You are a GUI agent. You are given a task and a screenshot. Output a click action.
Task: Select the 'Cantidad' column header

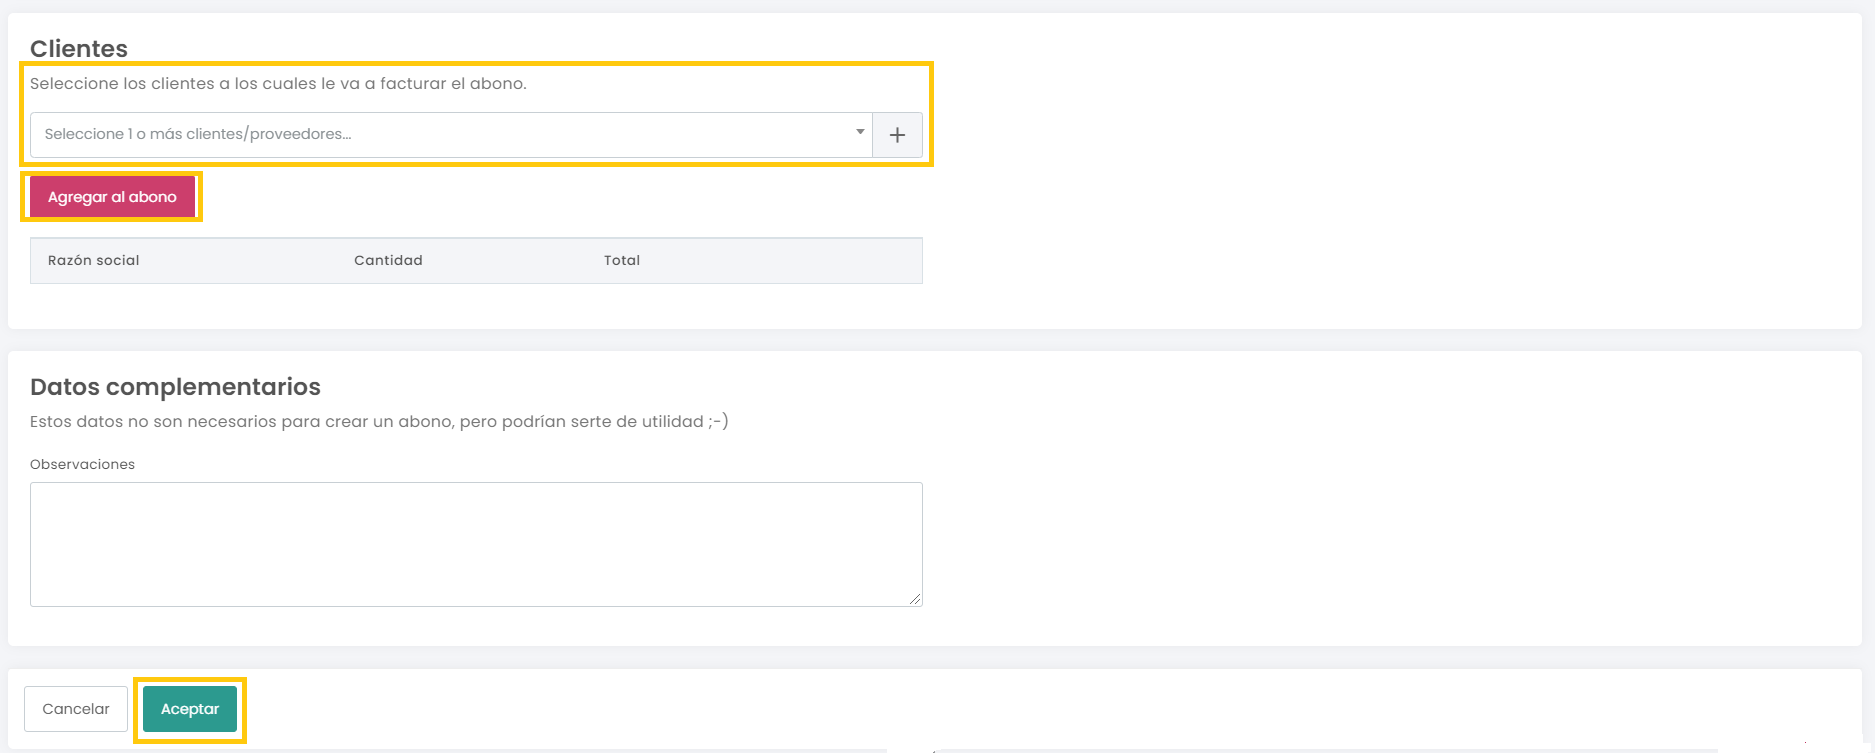pos(388,260)
